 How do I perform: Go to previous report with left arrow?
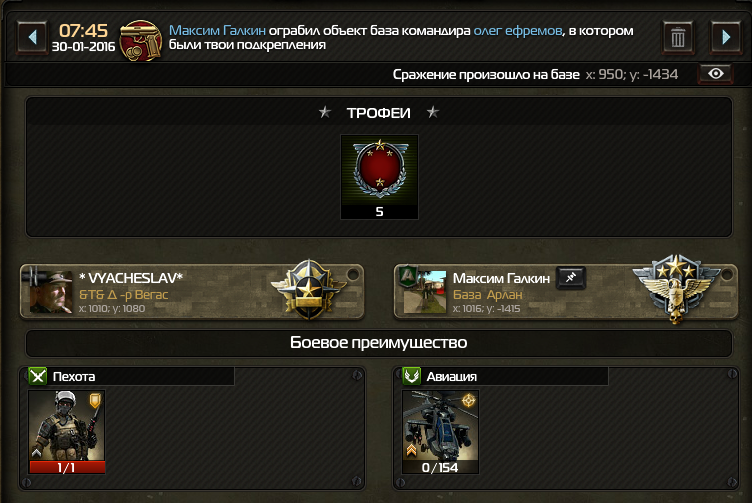tap(32, 37)
